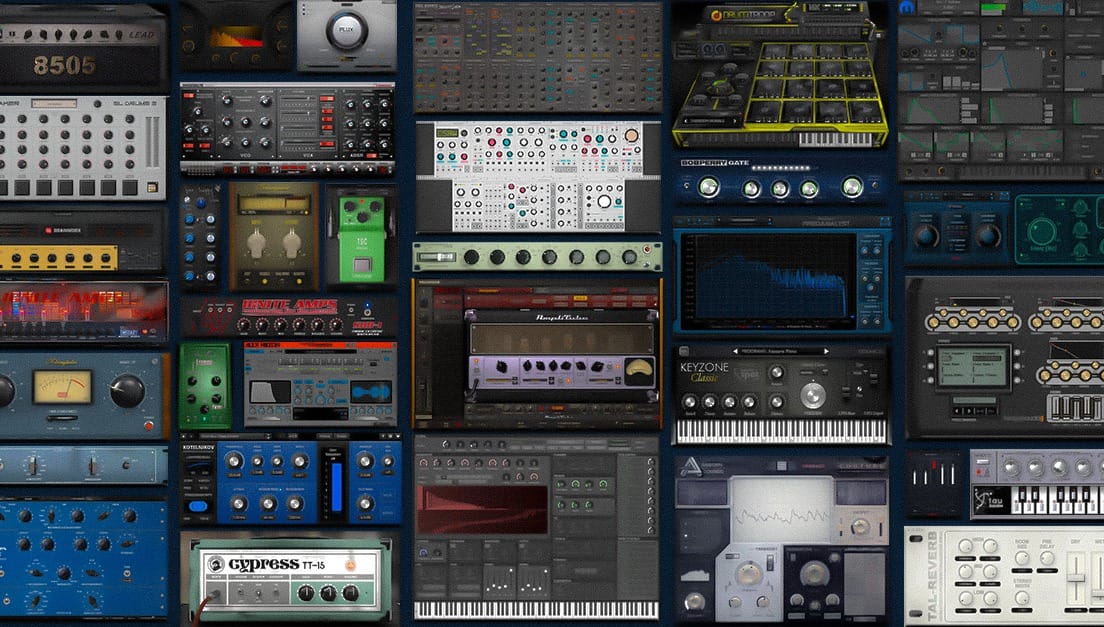Click the leftmost green knob on Boberry Gate
1104x627 pixels.
pyautogui.click(x=708, y=187)
